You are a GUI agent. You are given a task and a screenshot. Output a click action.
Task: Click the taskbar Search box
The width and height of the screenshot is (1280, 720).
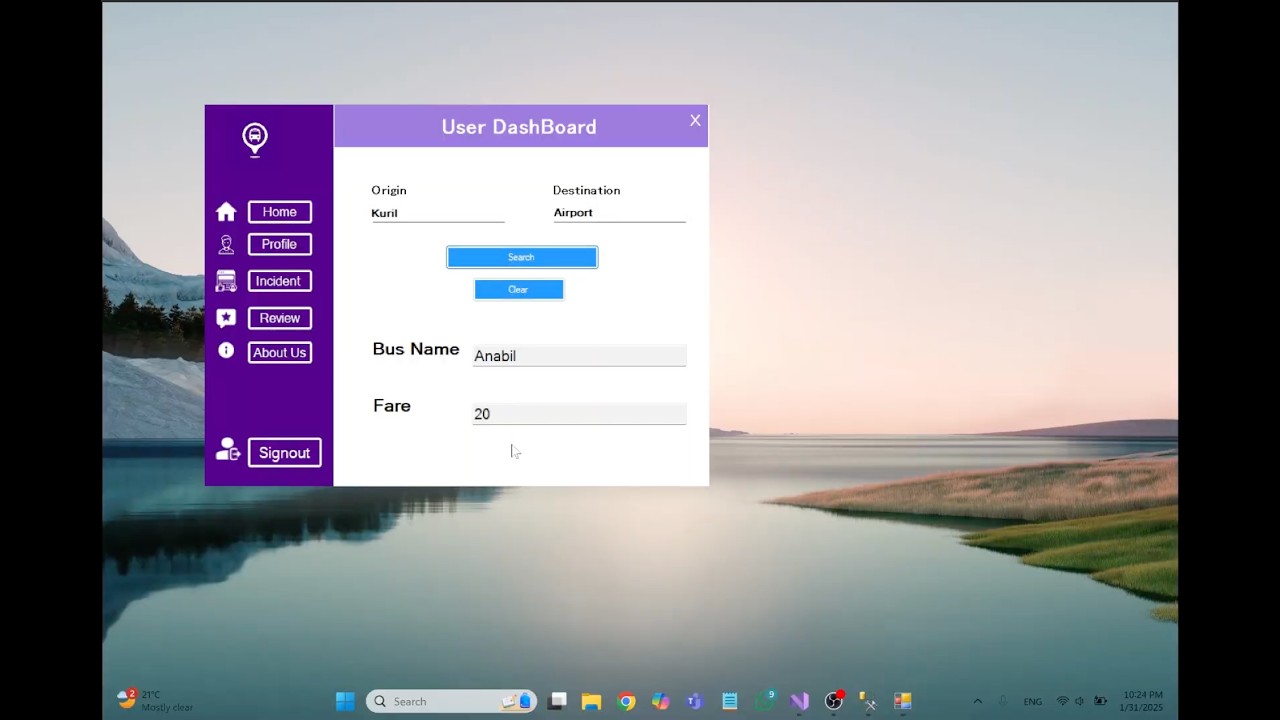451,701
